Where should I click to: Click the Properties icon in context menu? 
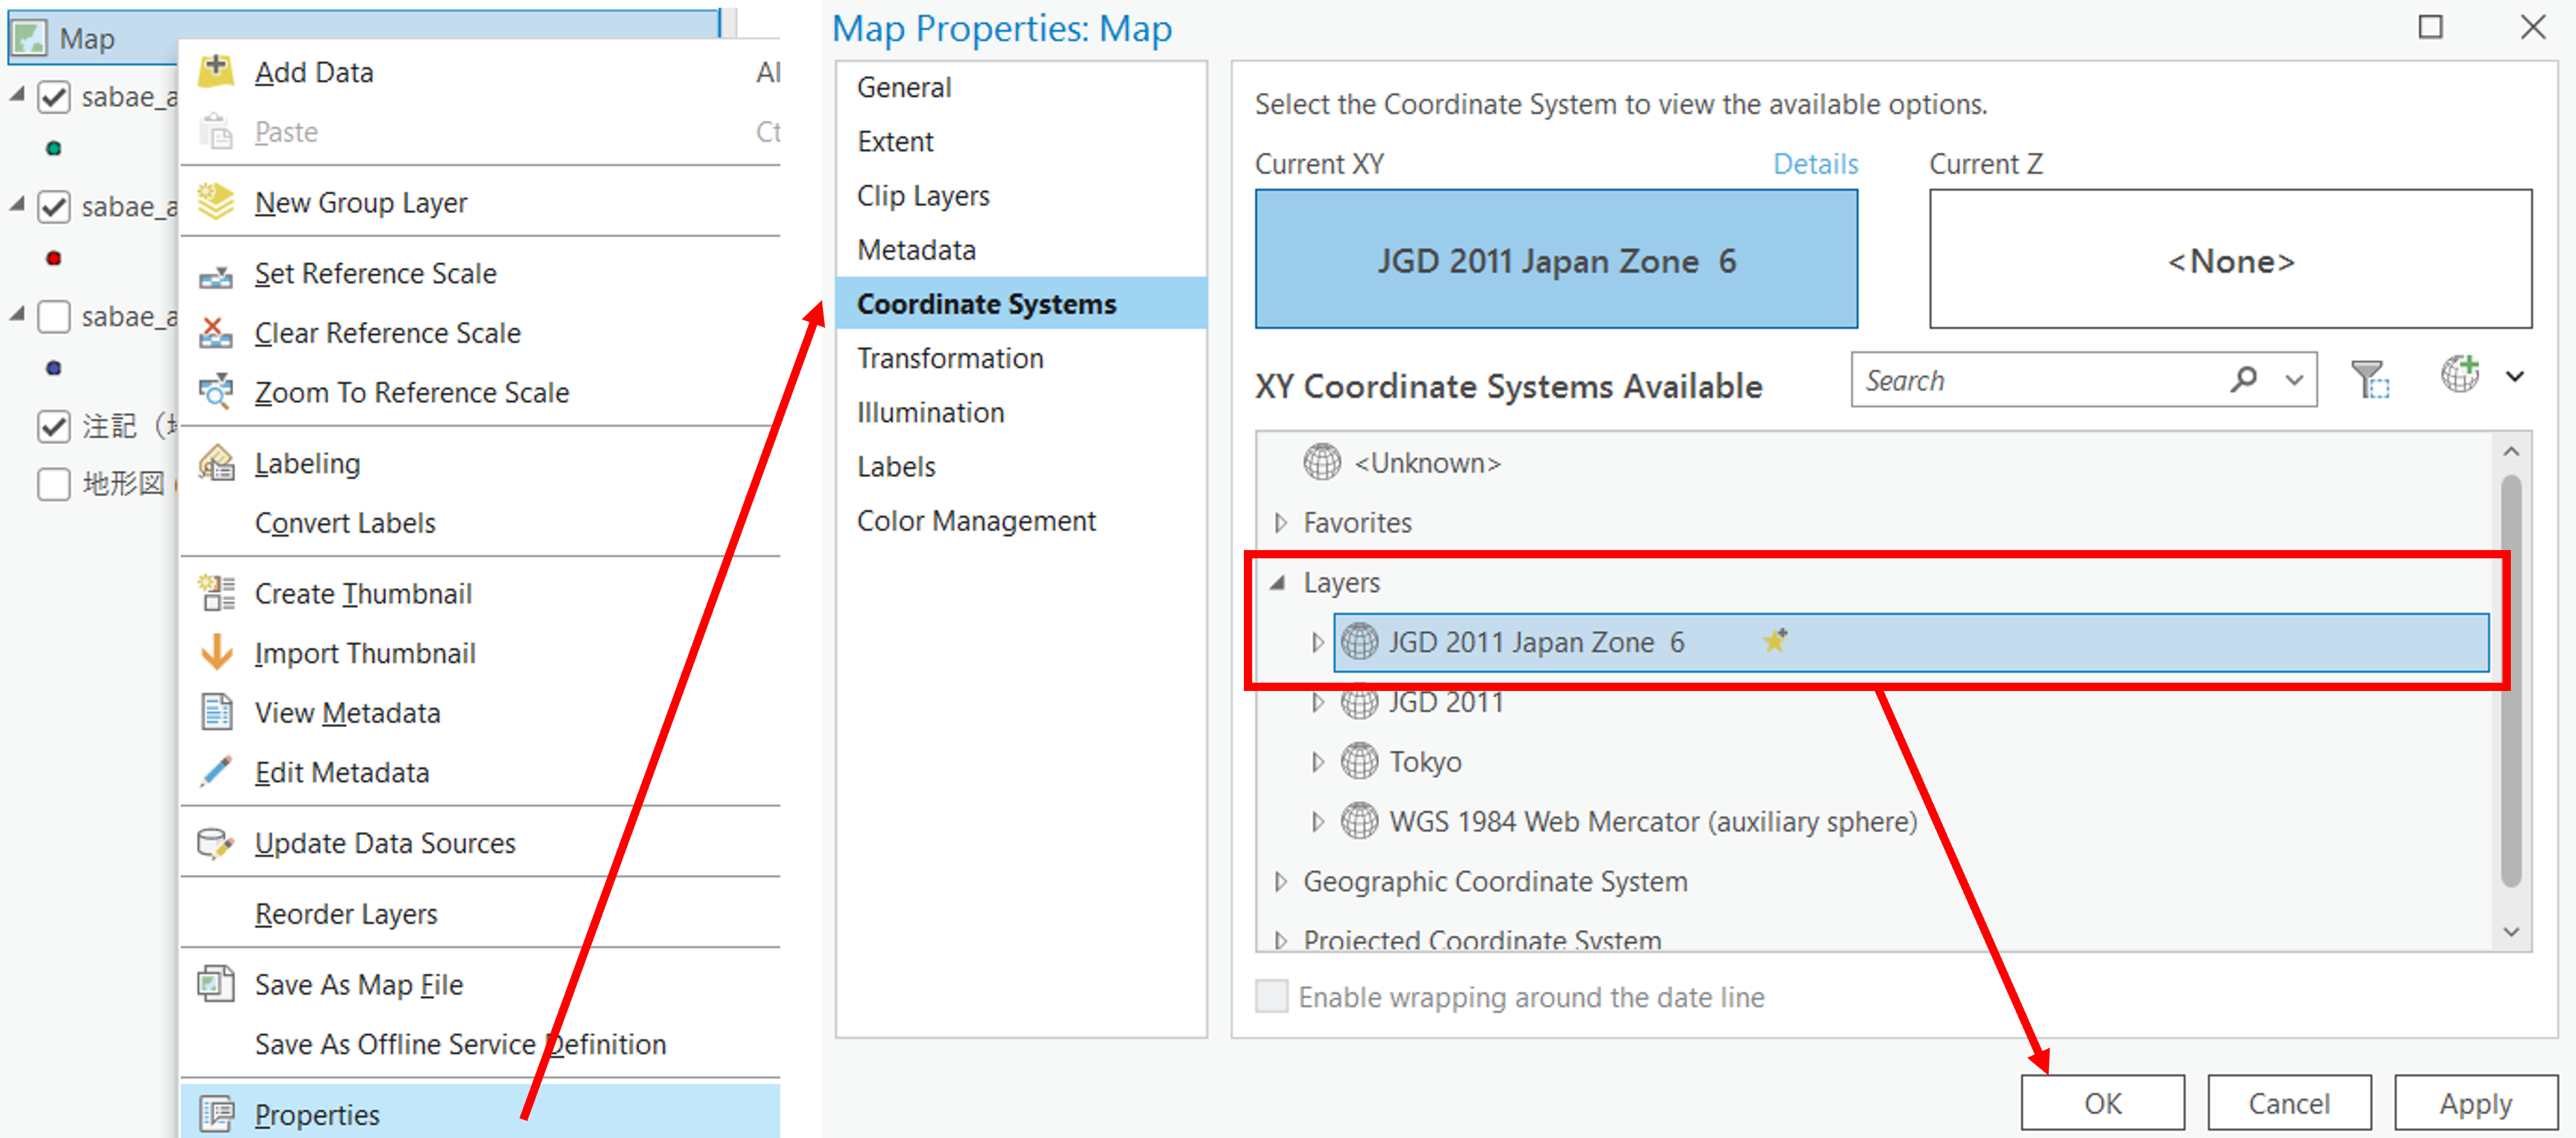(215, 1114)
